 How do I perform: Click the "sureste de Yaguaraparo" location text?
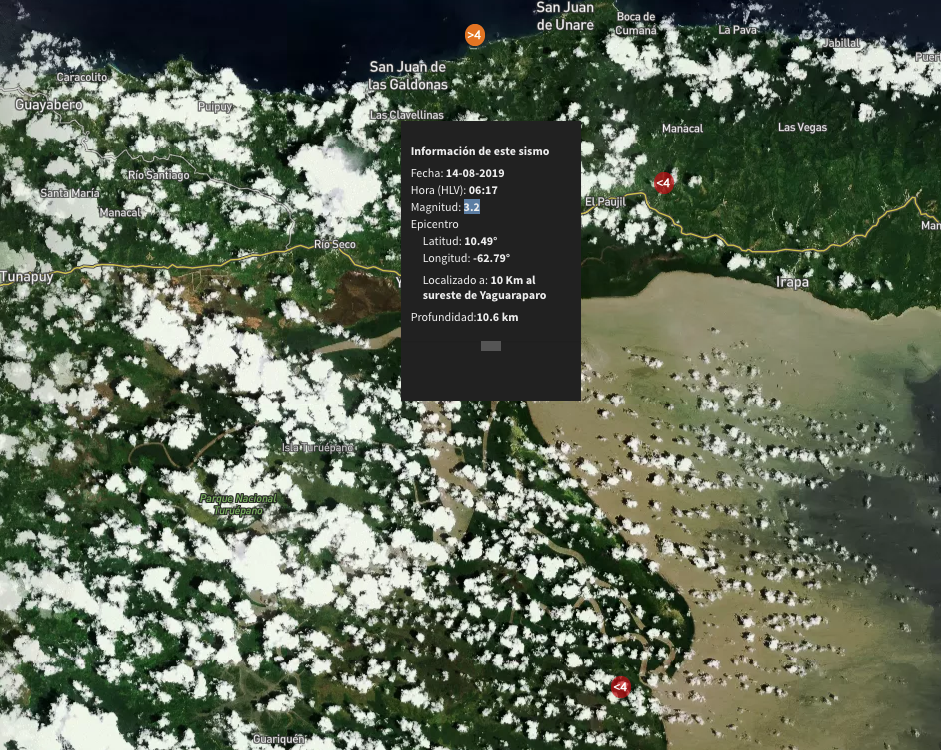(484, 295)
